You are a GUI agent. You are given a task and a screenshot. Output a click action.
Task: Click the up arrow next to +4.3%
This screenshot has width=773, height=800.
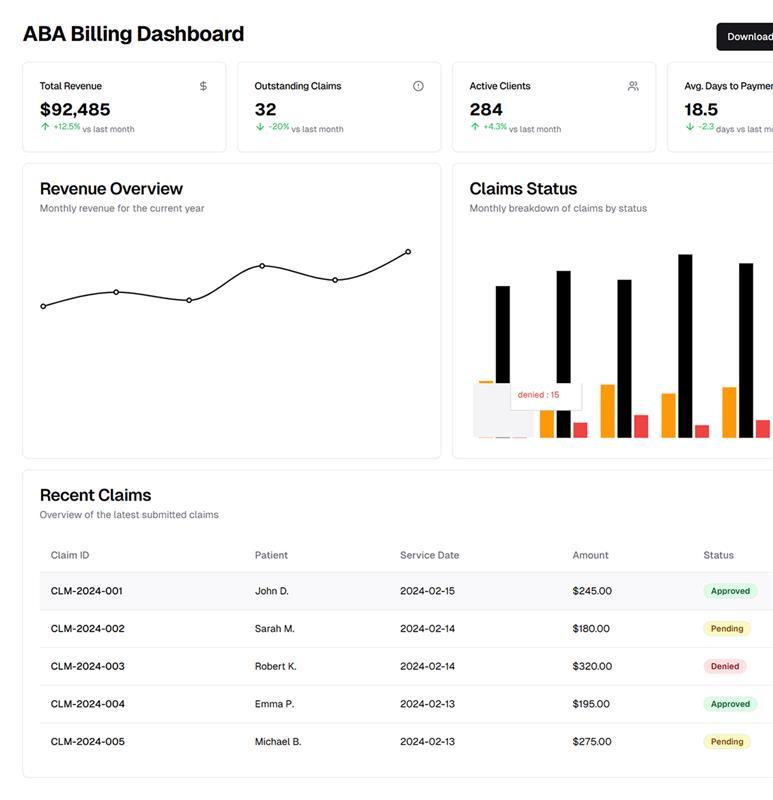coord(475,127)
